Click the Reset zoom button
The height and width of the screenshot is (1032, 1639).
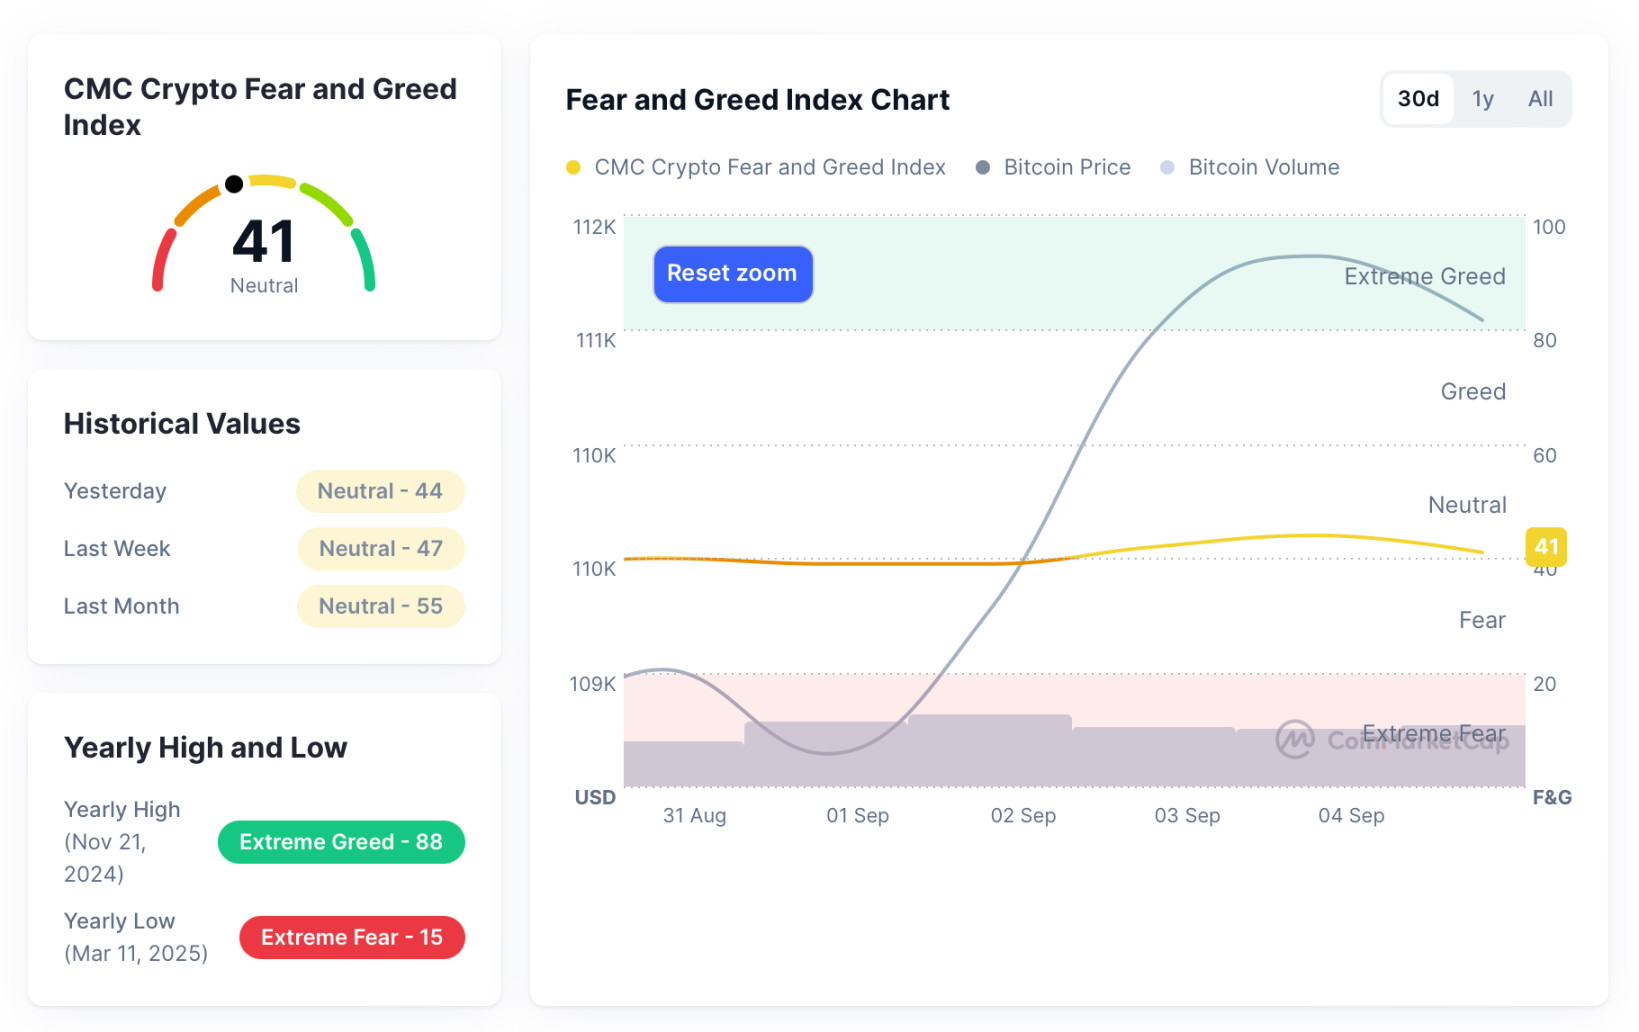[x=732, y=274]
